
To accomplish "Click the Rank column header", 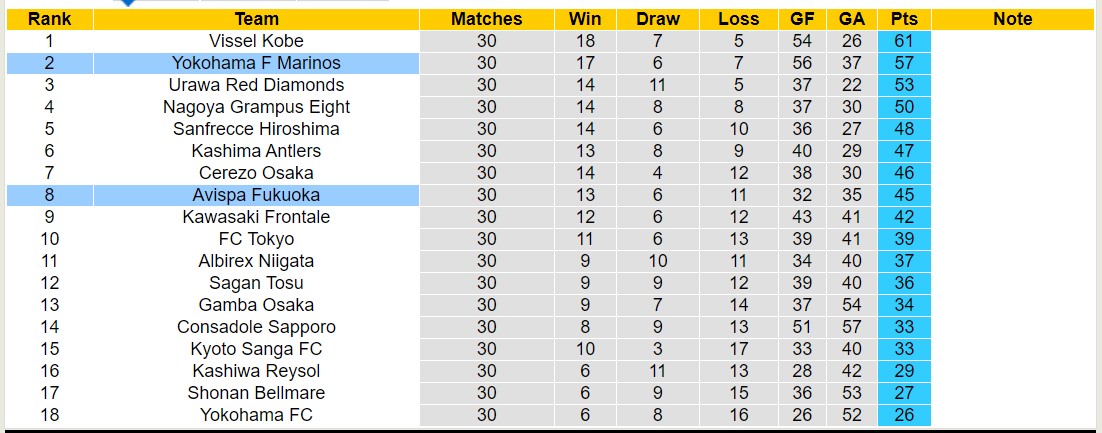I will 49,19.
